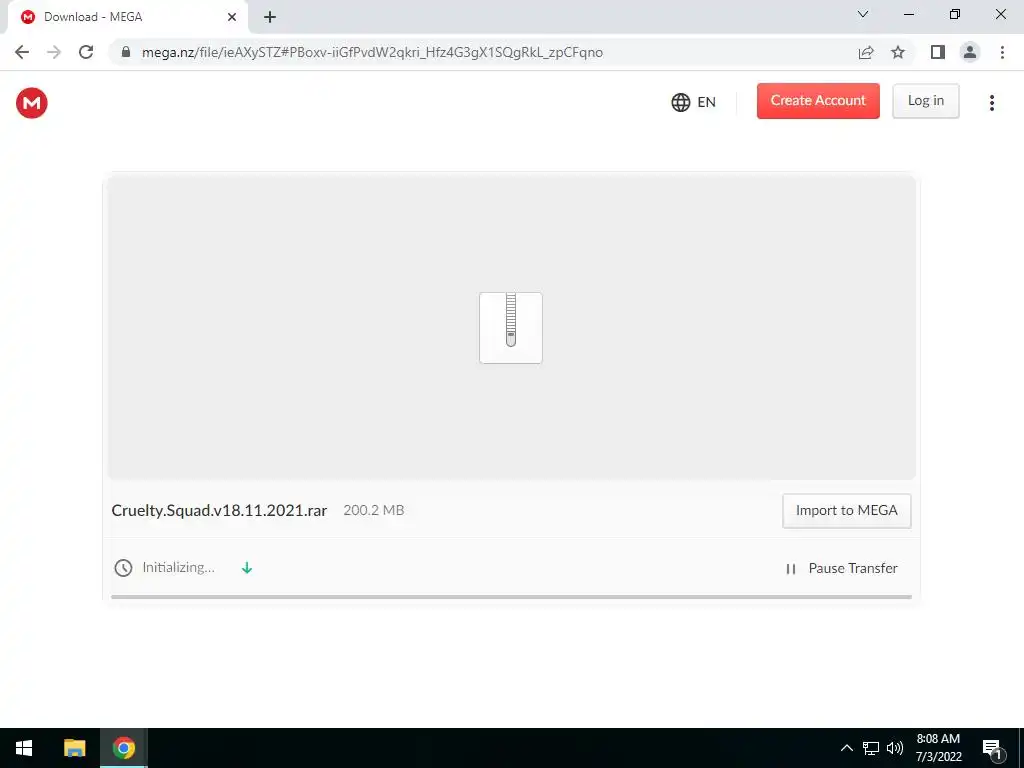The width and height of the screenshot is (1024, 768).
Task: Open the tab search chevron
Action: [863, 14]
